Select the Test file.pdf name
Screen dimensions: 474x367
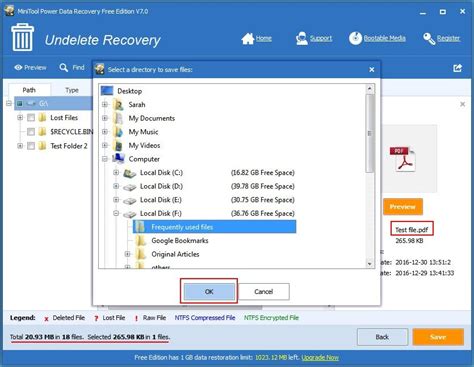(412, 230)
